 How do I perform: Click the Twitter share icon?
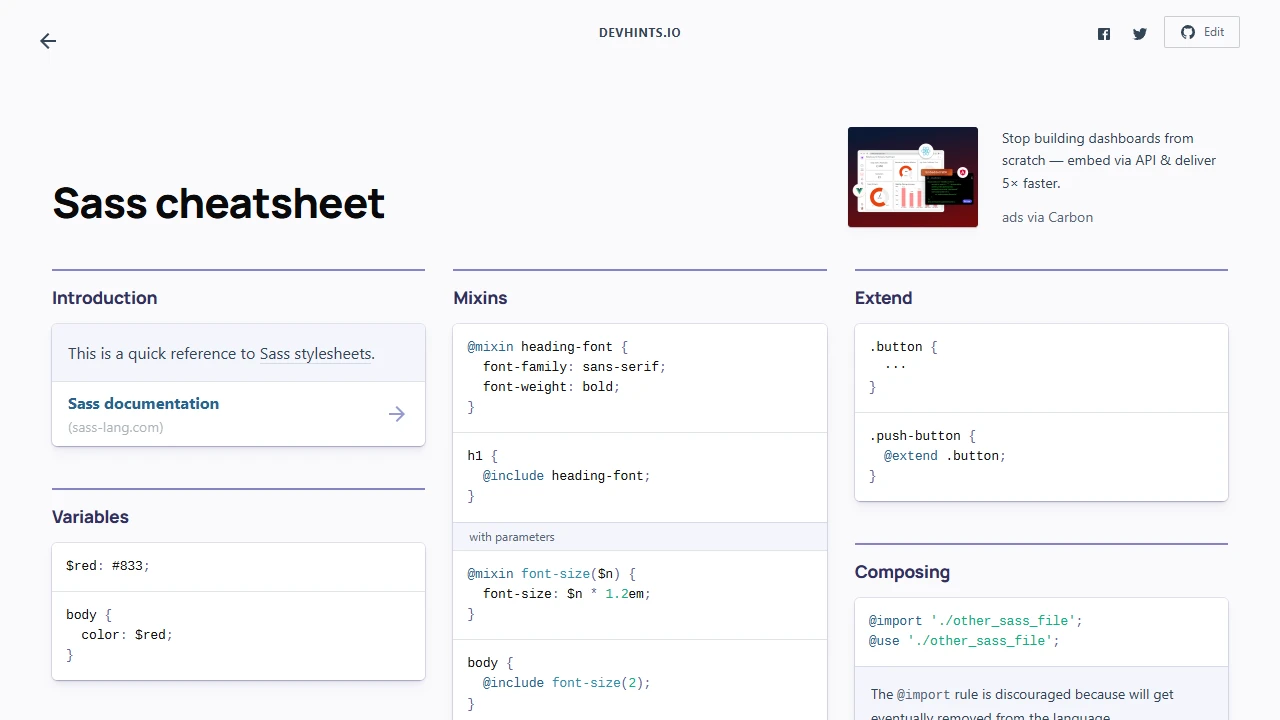(x=1140, y=33)
